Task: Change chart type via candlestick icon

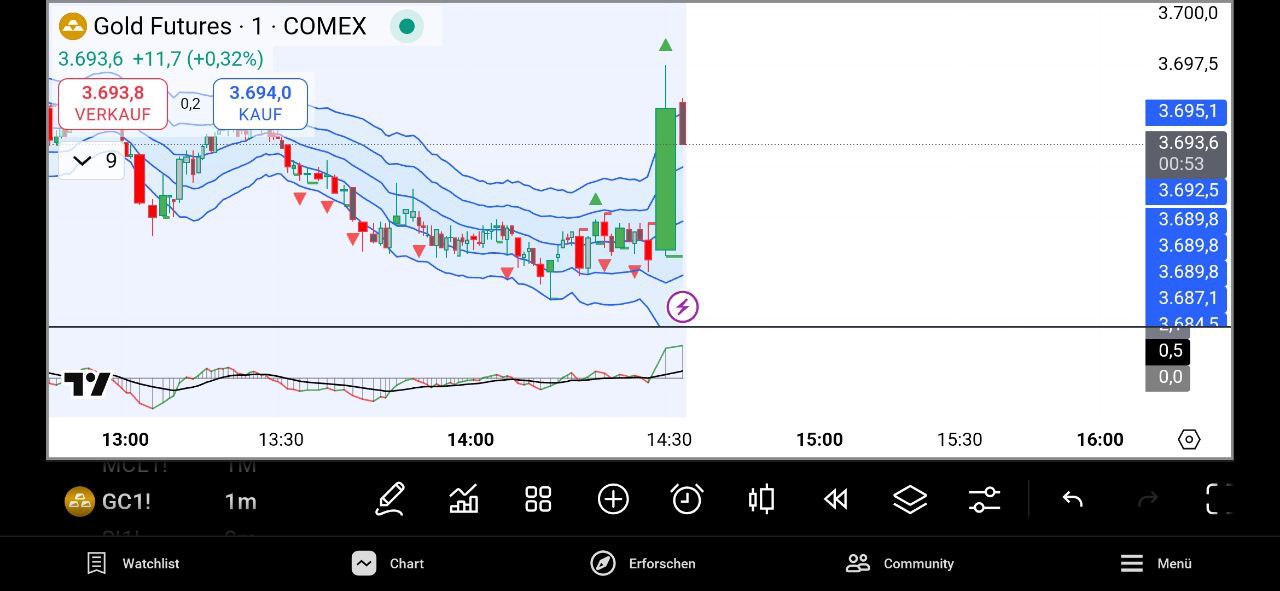Action: coord(761,499)
